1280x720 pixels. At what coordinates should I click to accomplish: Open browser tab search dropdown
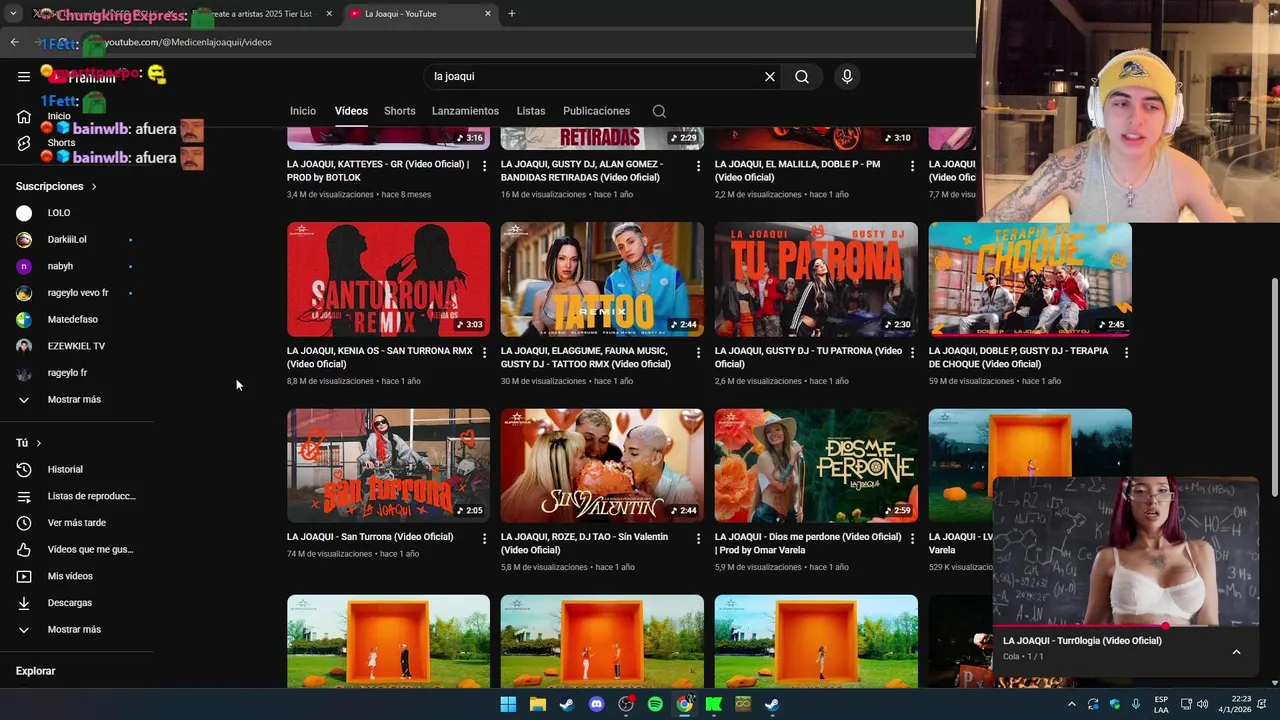pyautogui.click(x=13, y=14)
